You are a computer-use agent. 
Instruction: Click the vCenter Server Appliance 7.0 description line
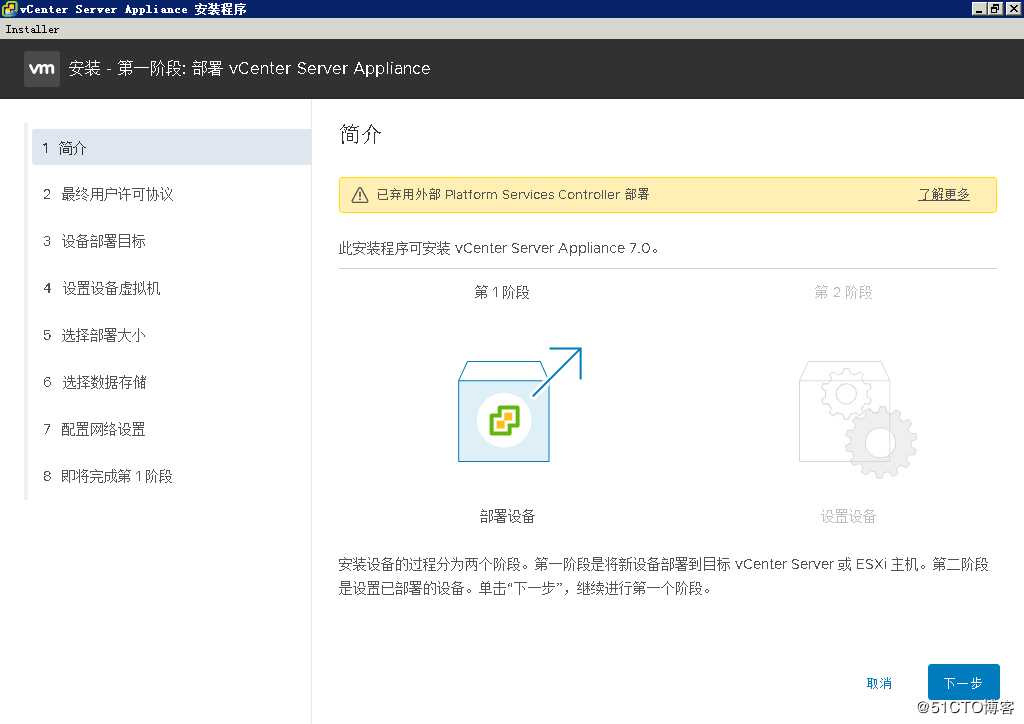click(x=498, y=249)
